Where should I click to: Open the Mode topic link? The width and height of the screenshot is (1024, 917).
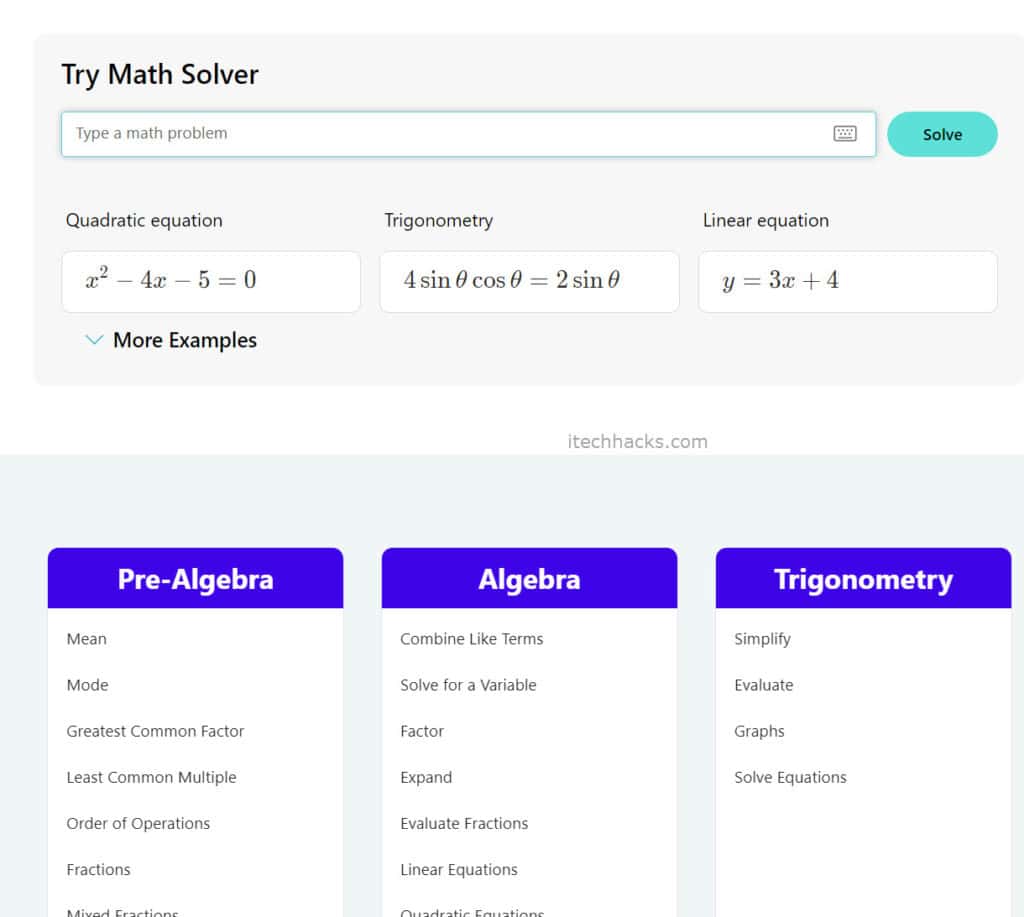(x=87, y=685)
